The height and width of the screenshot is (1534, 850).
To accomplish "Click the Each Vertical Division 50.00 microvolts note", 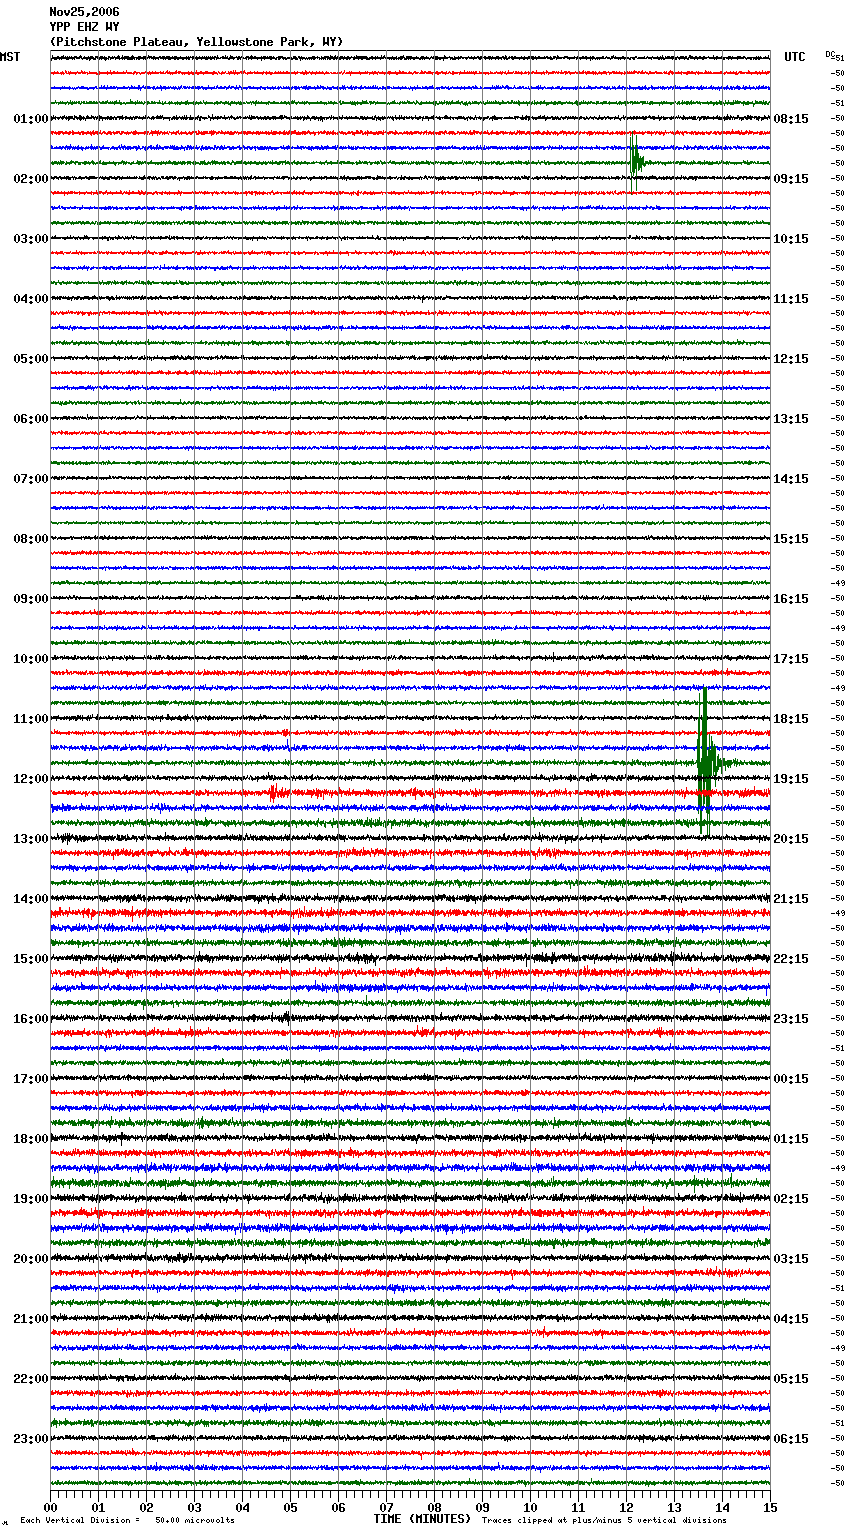I will click(127, 1520).
